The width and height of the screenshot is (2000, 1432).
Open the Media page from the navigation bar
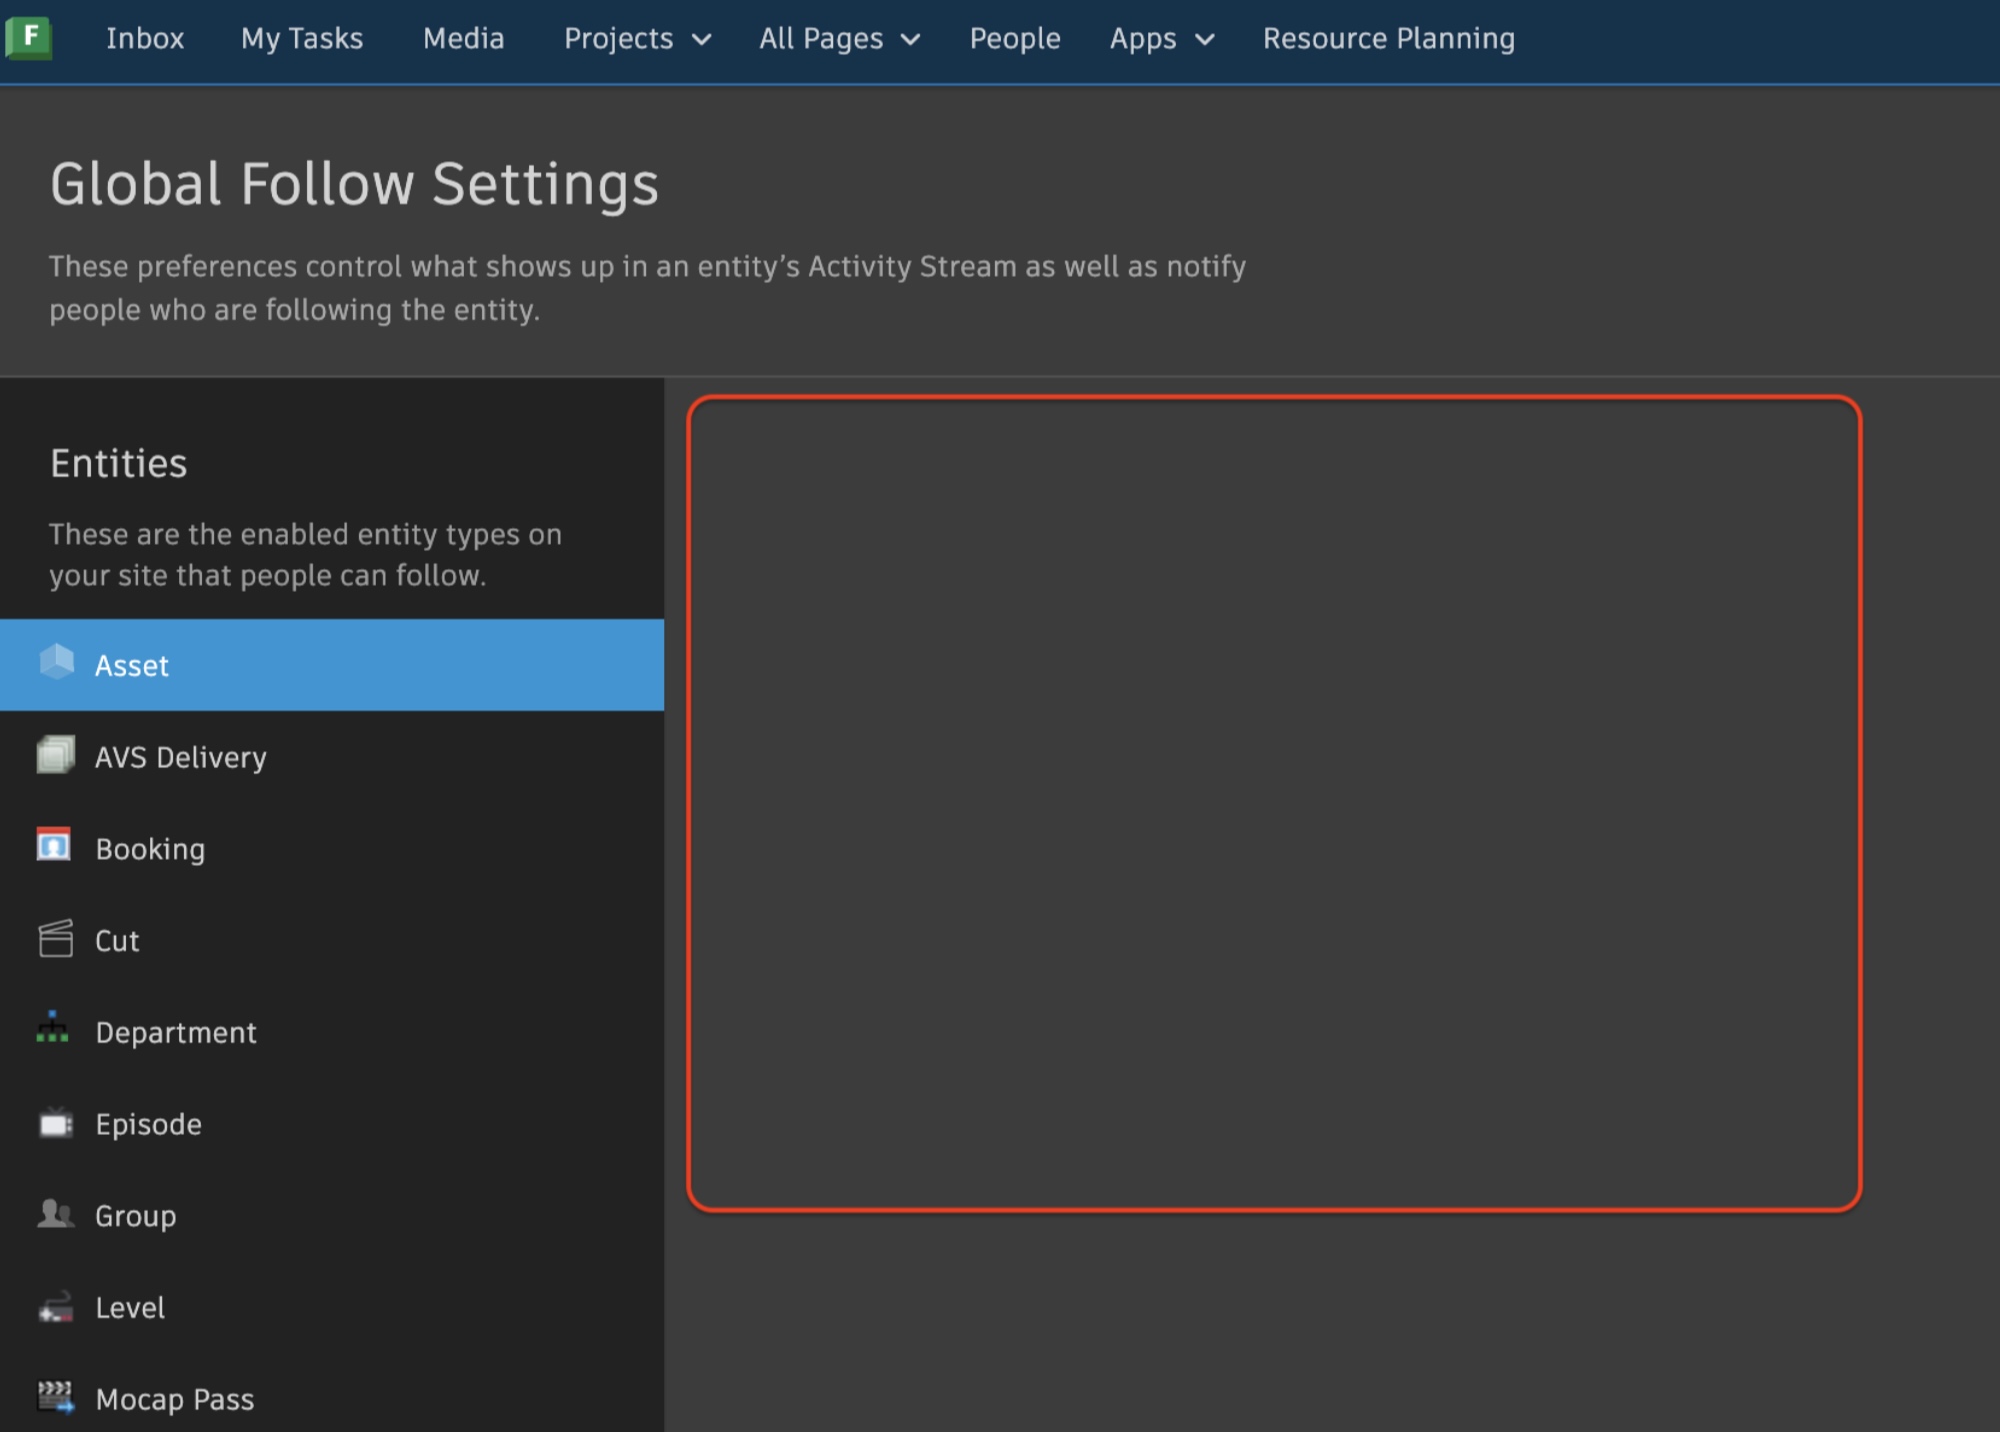tap(463, 39)
